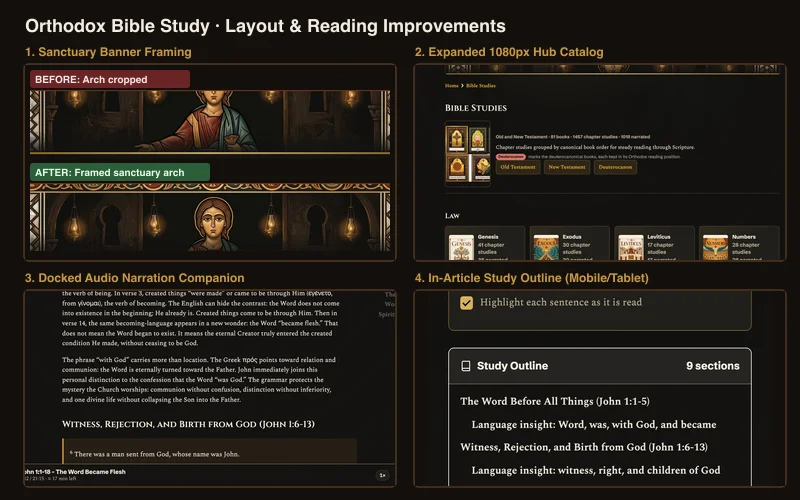Click the Study Outline book icon
The width and height of the screenshot is (800, 500).
tap(465, 366)
